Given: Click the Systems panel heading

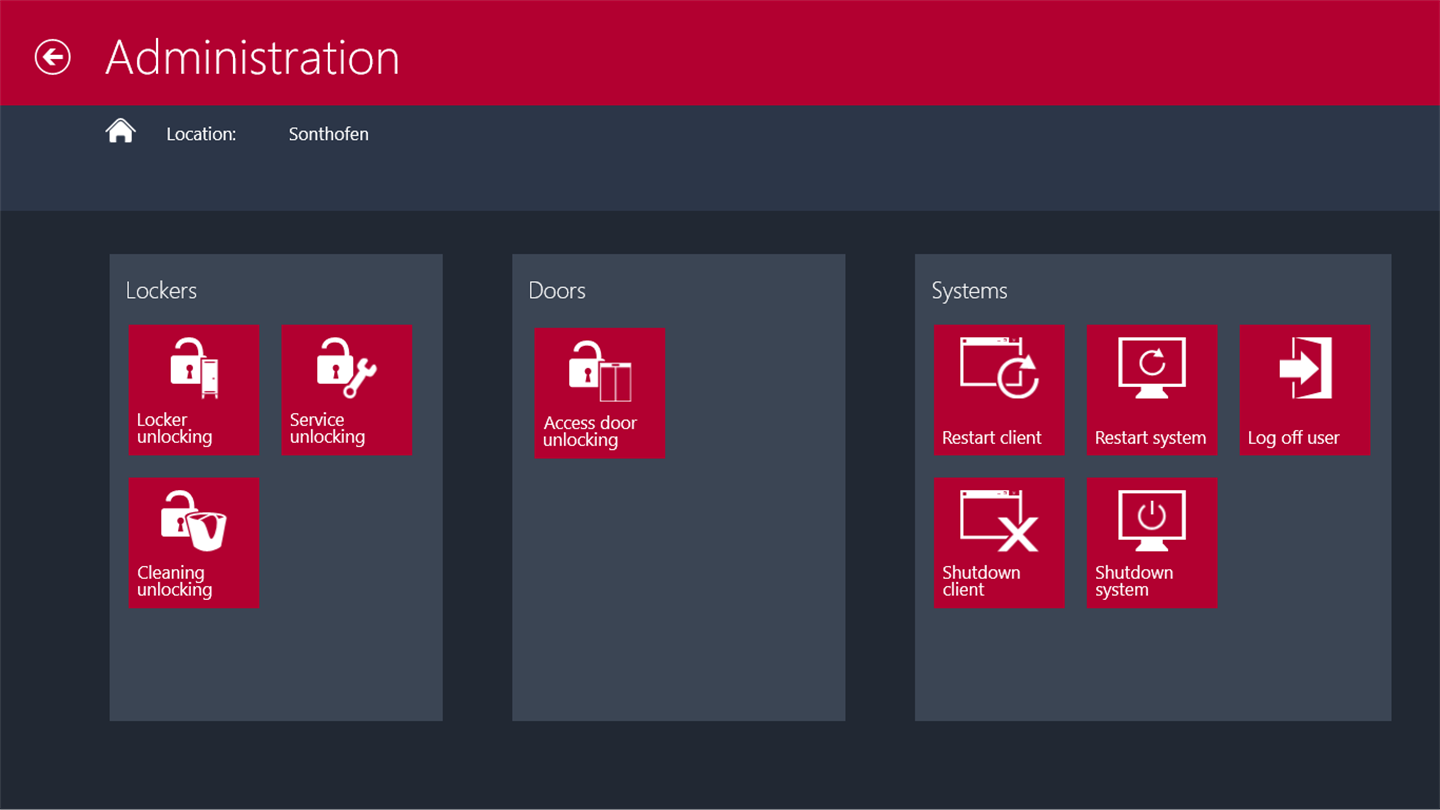Looking at the screenshot, I should coord(969,291).
